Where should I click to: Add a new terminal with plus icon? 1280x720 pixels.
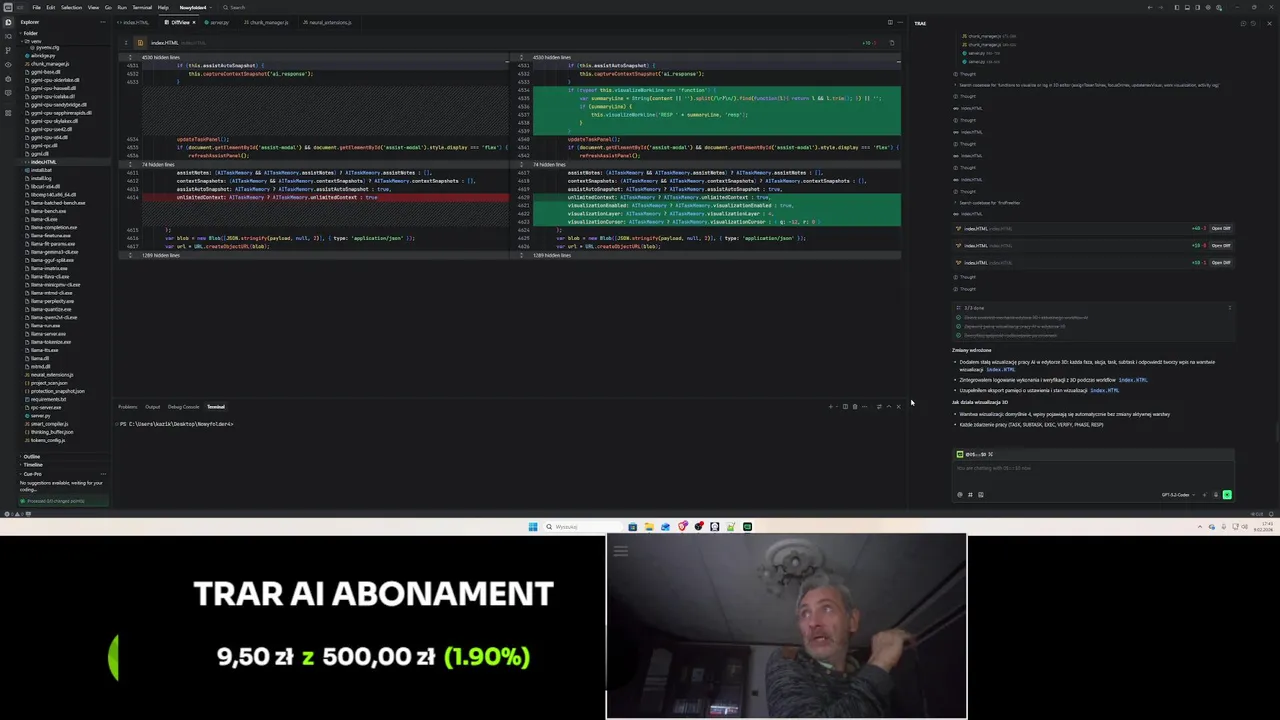[831, 407]
